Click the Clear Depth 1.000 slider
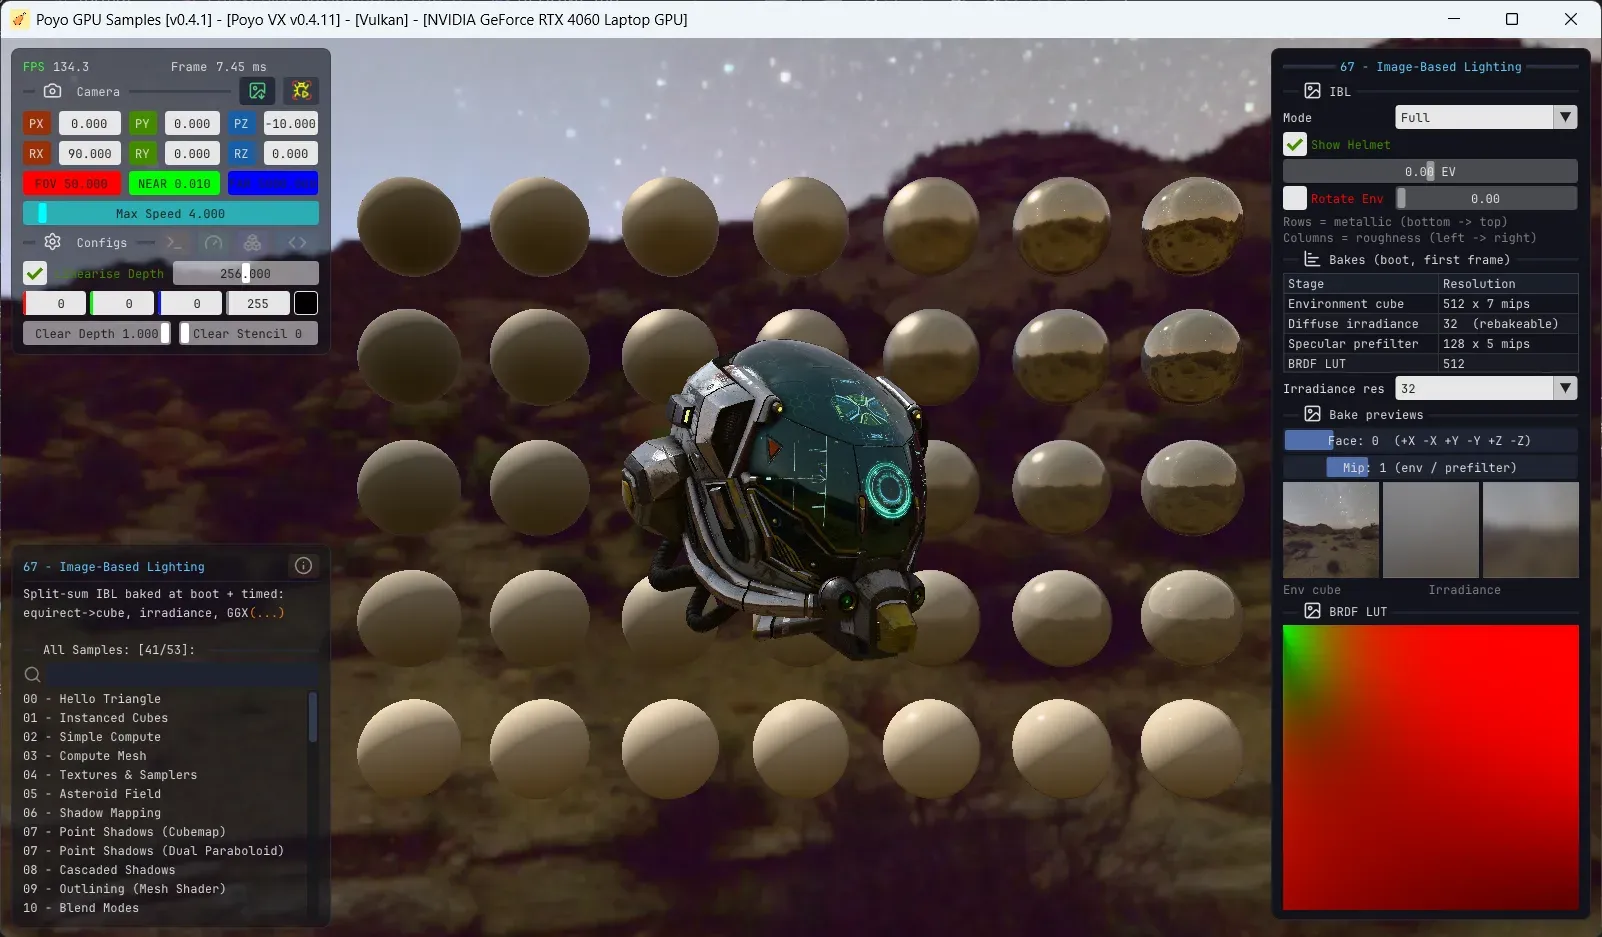 click(x=97, y=333)
